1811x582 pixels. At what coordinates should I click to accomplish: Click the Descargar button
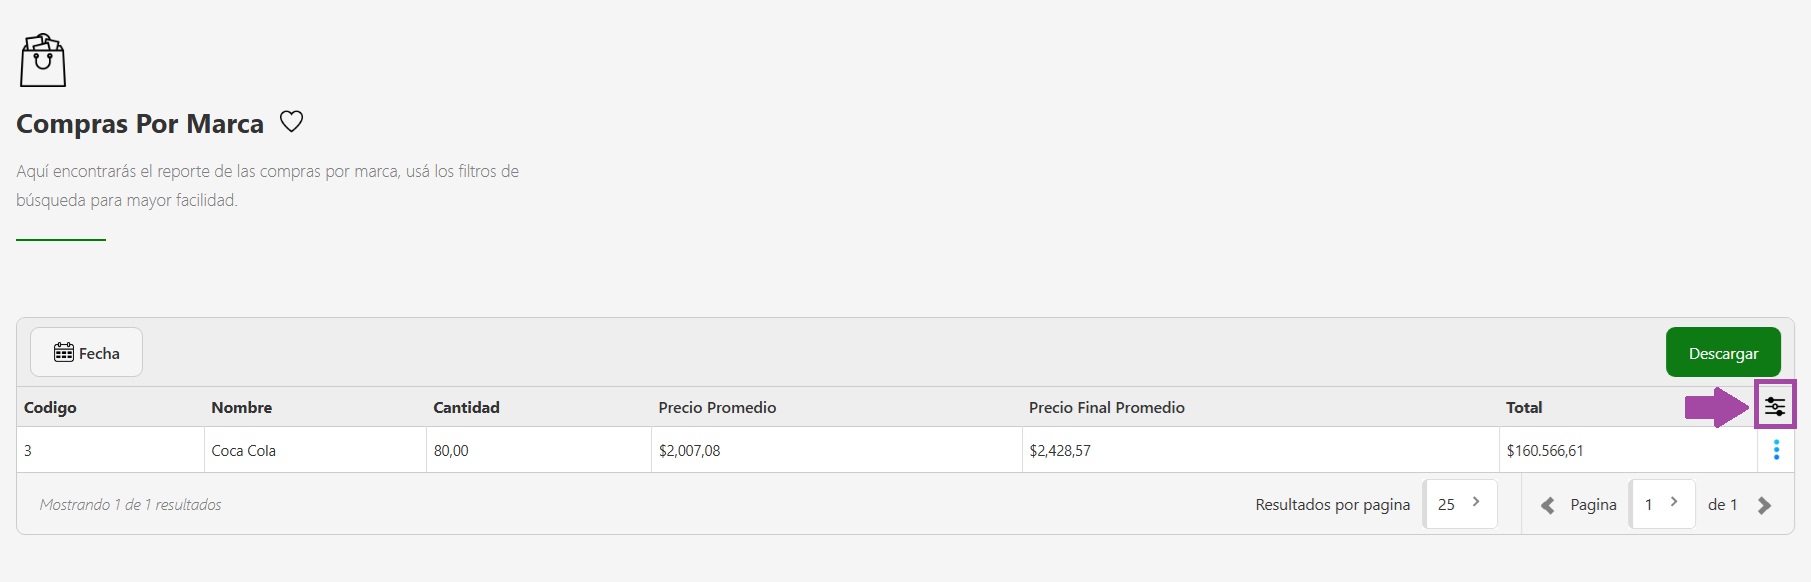pyautogui.click(x=1722, y=353)
